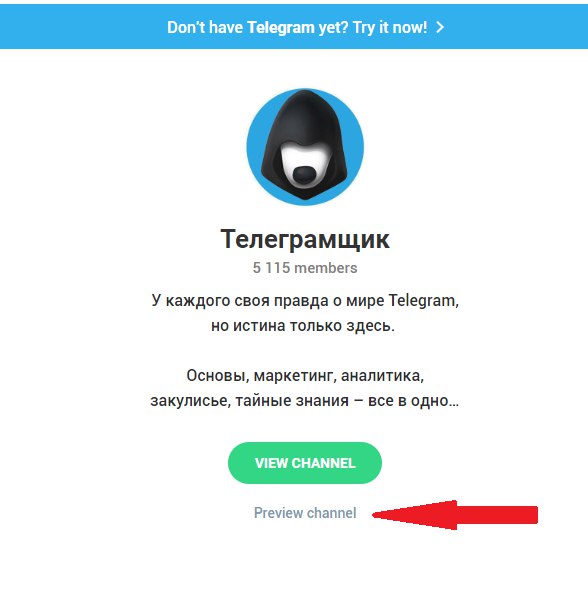Click the word 'members' under the title
Screen dimensions: 588x599
[326, 268]
